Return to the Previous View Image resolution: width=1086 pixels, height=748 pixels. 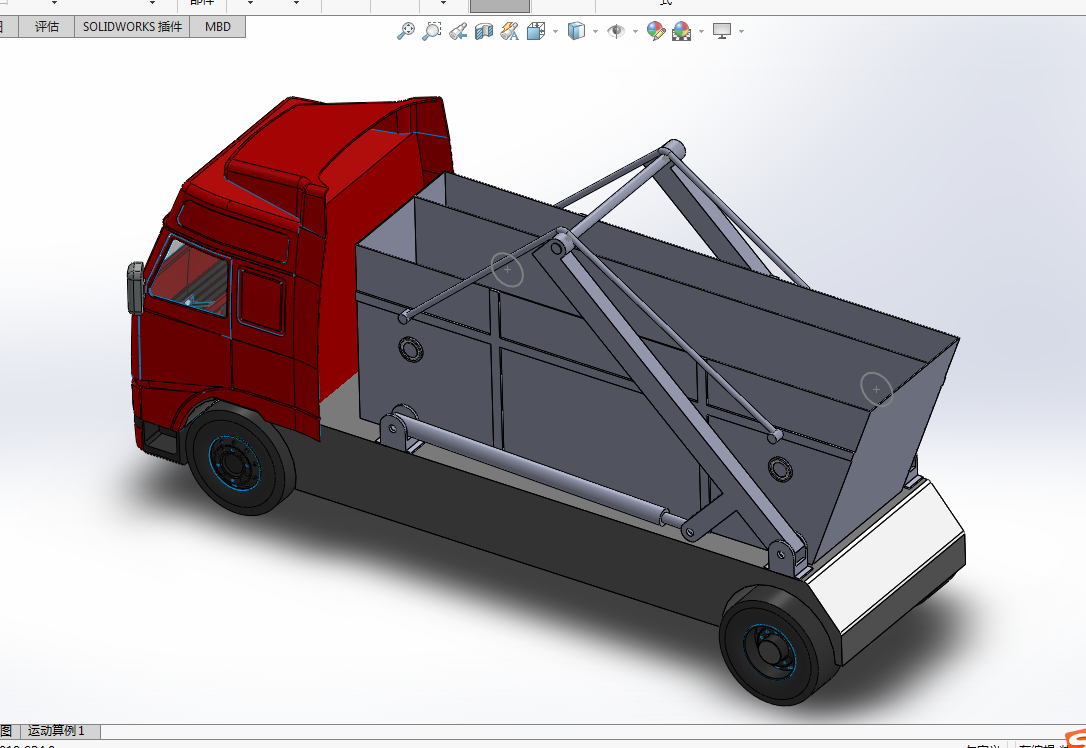click(458, 31)
